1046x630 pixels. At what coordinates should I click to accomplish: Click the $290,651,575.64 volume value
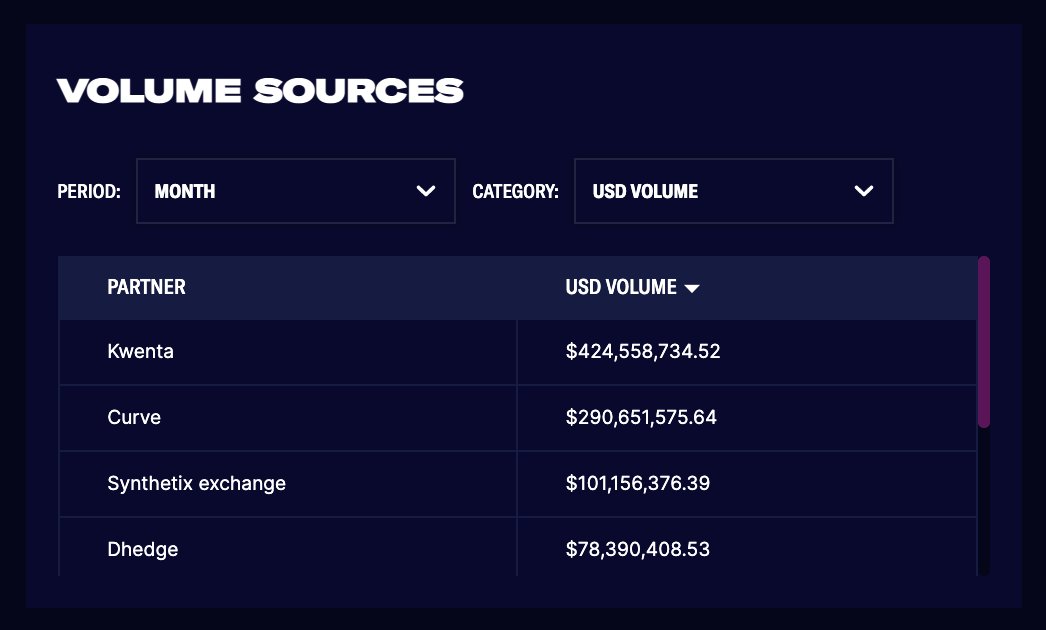641,417
